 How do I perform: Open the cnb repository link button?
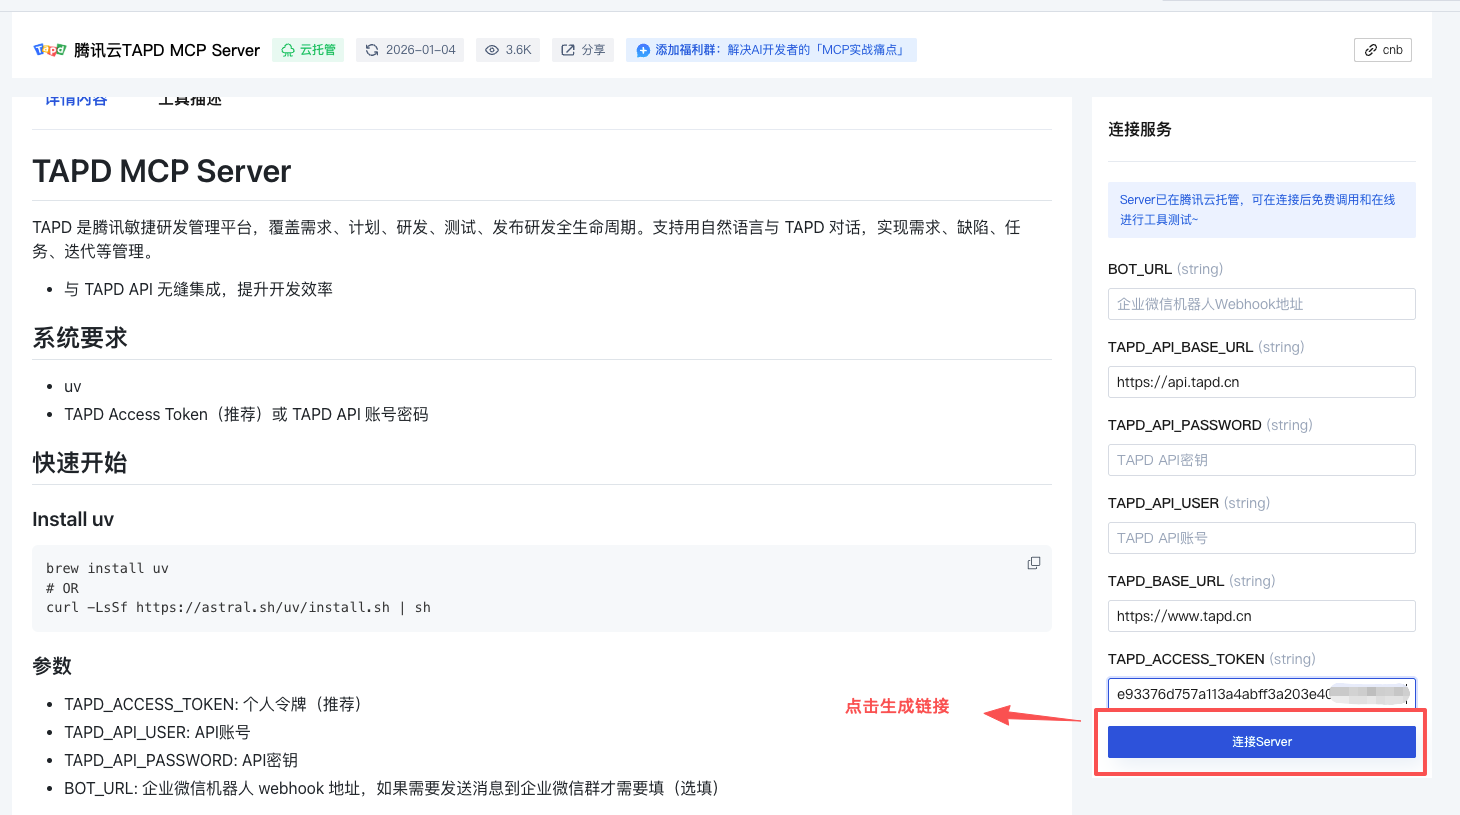coord(1383,50)
